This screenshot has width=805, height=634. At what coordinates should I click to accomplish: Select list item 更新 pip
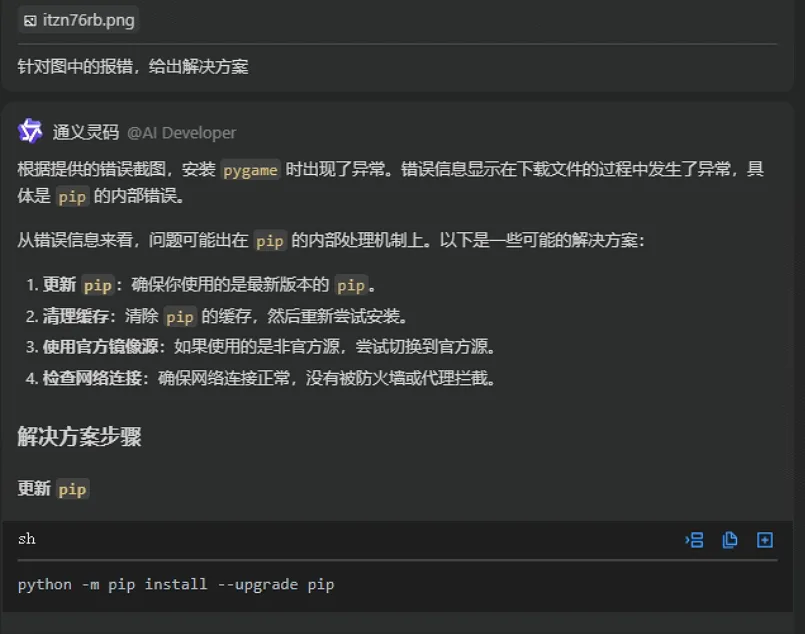[x=201, y=285]
